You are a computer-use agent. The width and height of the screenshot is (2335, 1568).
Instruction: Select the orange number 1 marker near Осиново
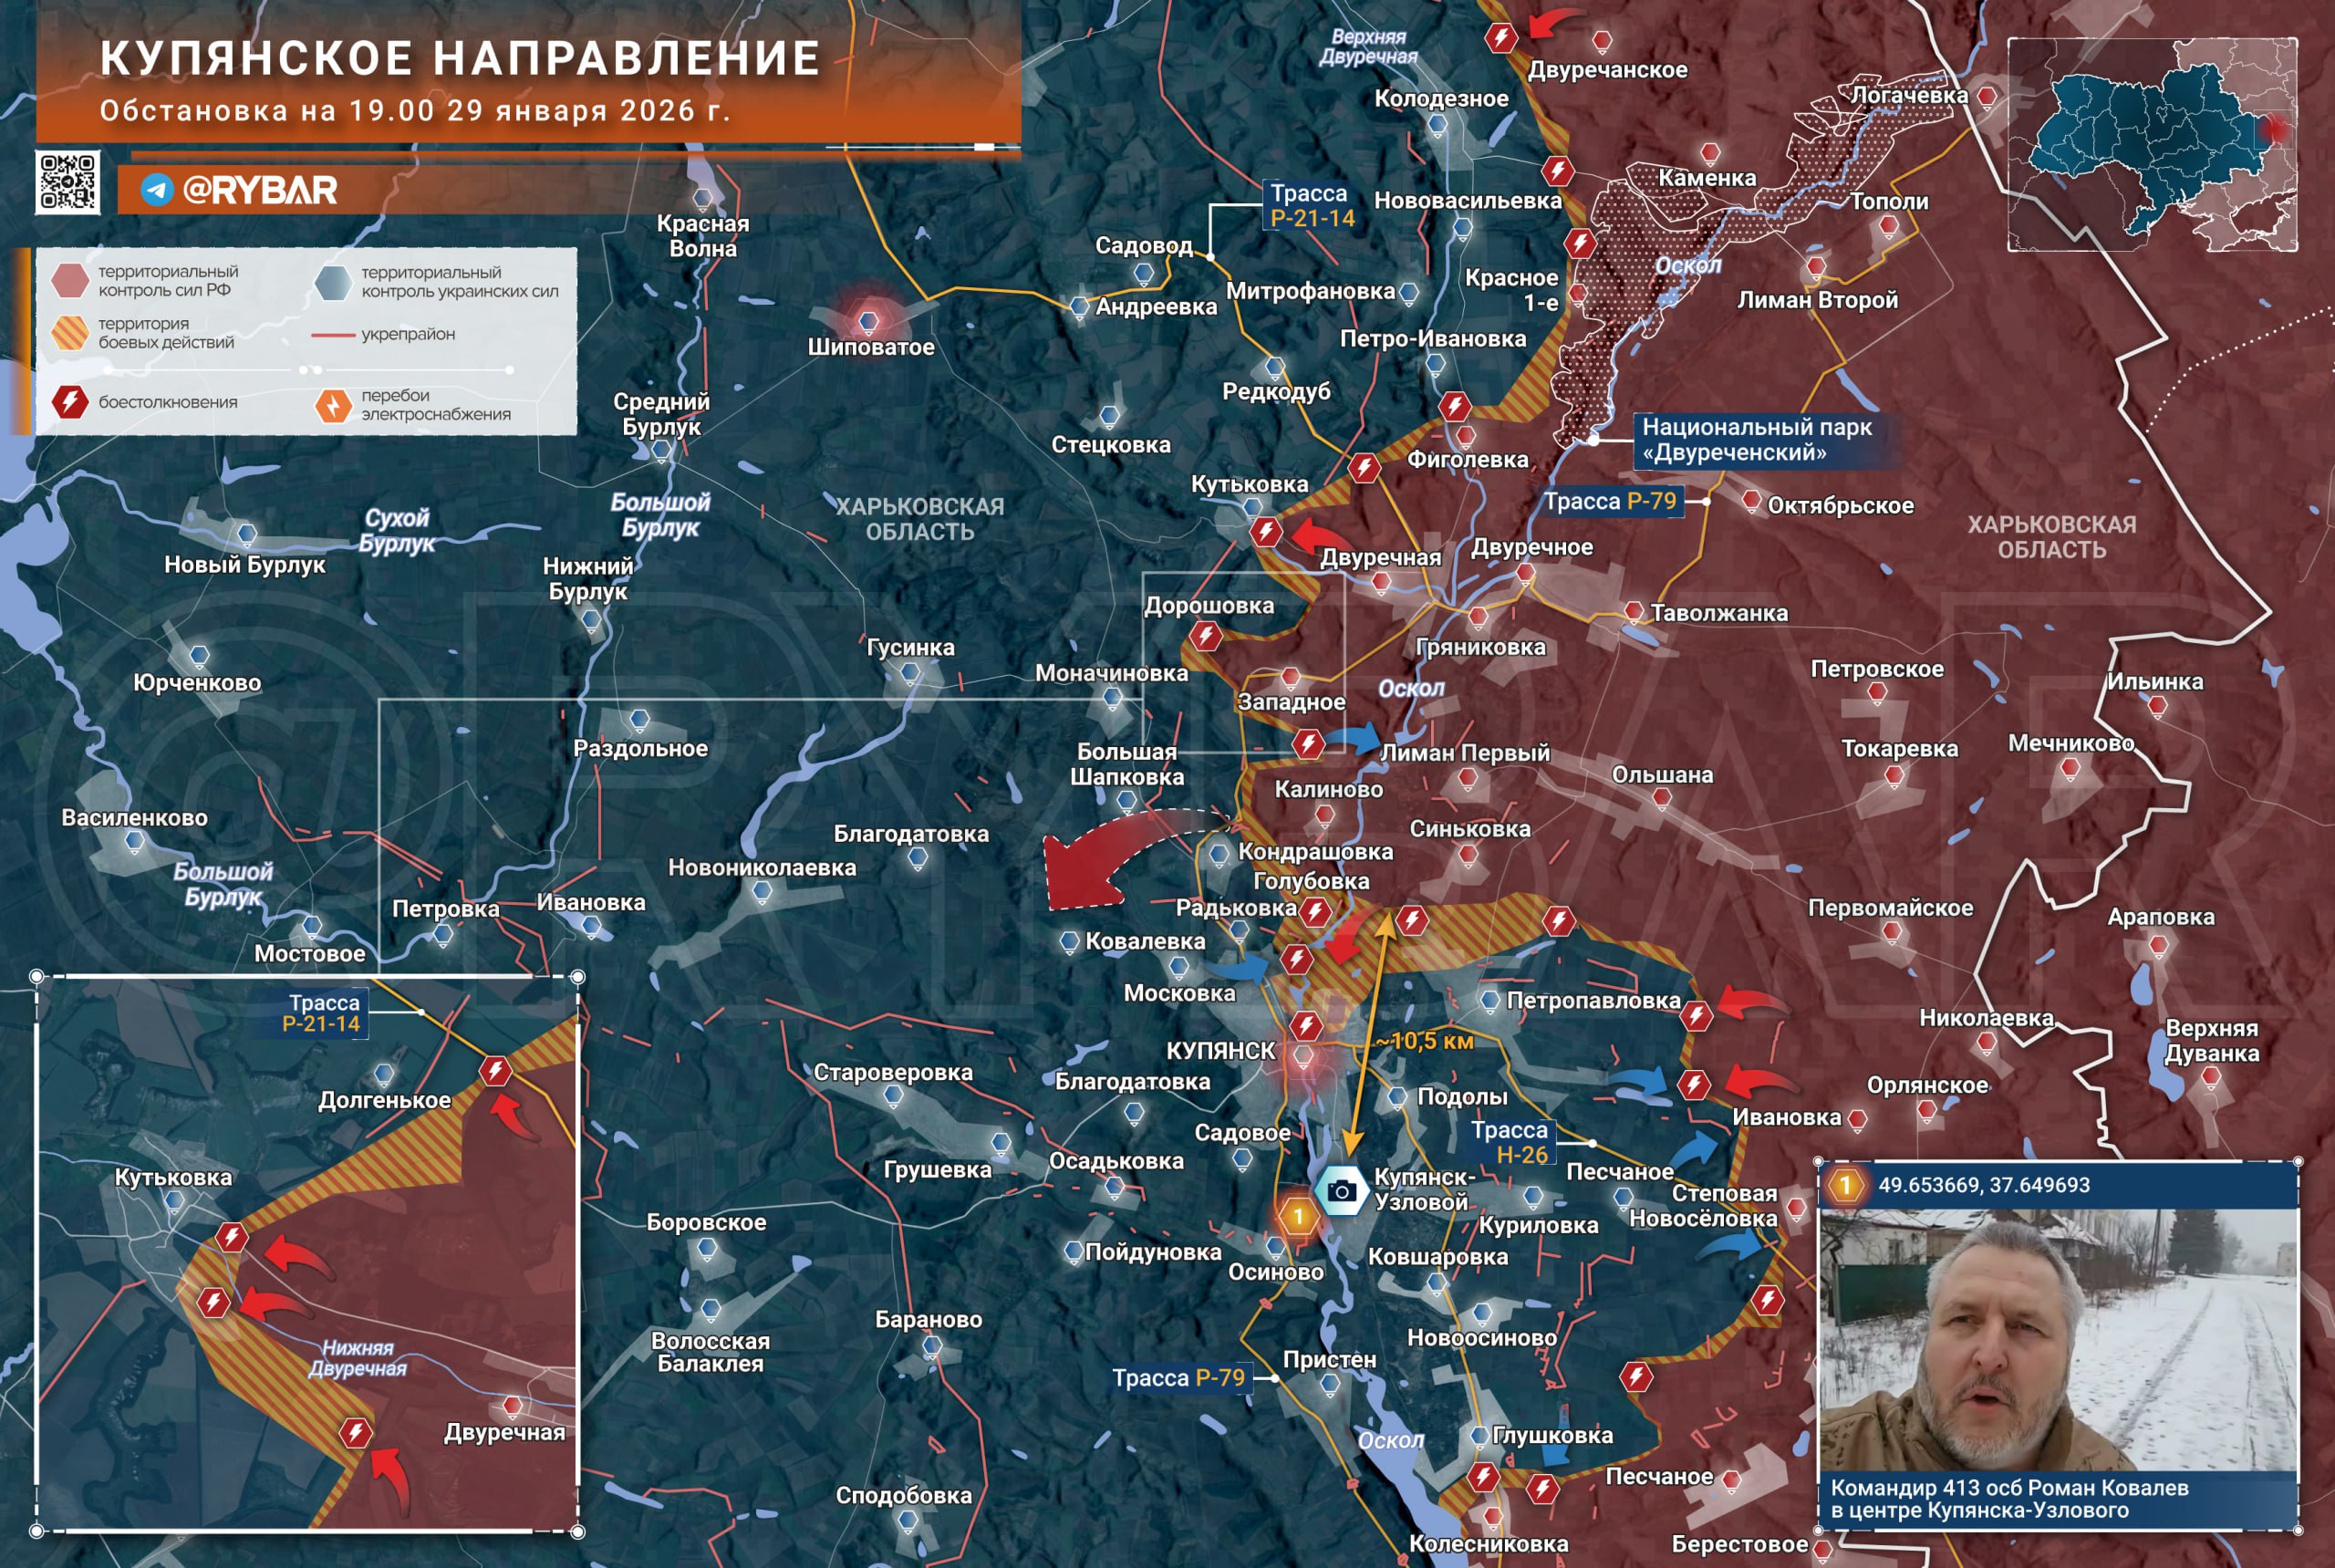tap(1298, 1217)
